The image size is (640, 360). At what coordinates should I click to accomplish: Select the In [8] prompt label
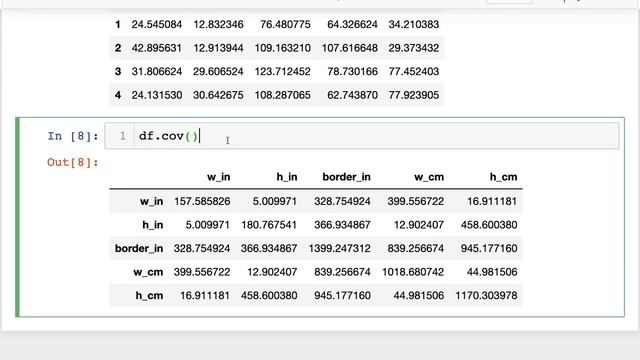point(73,136)
